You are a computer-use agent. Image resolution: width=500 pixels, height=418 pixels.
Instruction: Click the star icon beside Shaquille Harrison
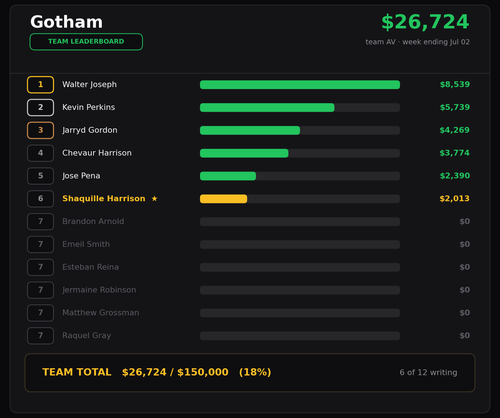154,199
